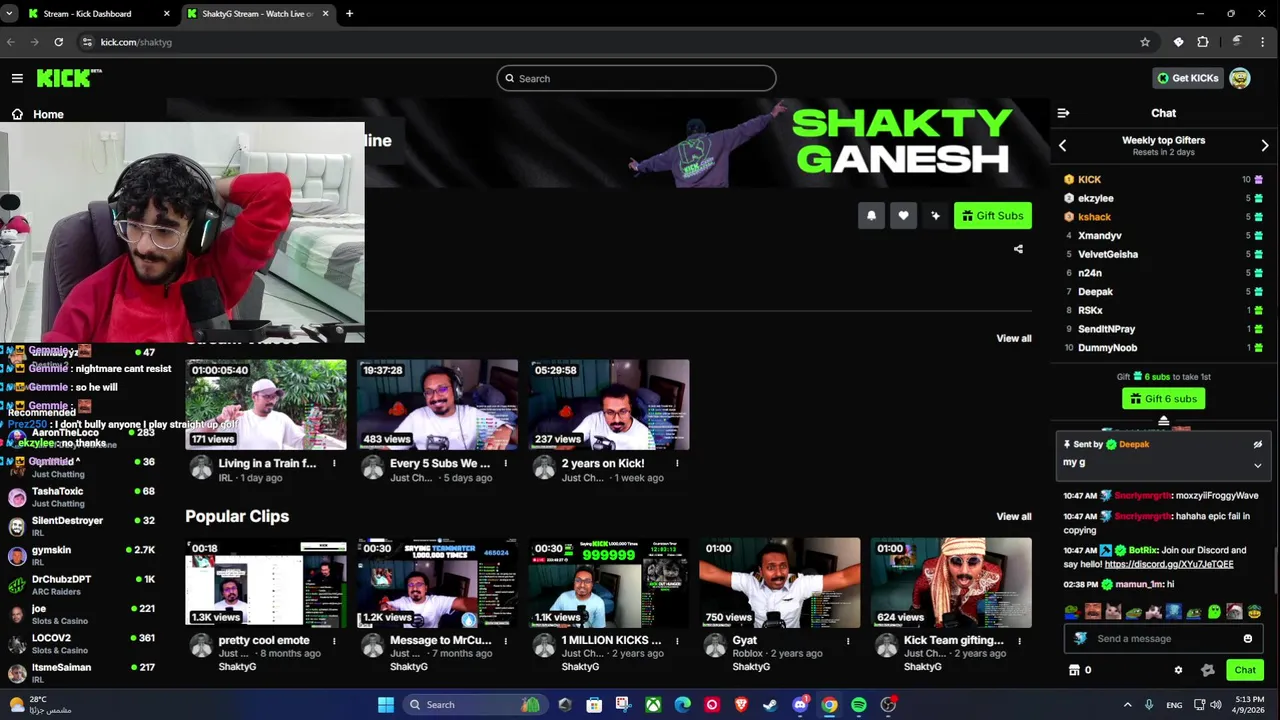Image resolution: width=1280 pixels, height=720 pixels.
Task: Play the Kick Team gifting clip thumbnail
Action: click(951, 582)
